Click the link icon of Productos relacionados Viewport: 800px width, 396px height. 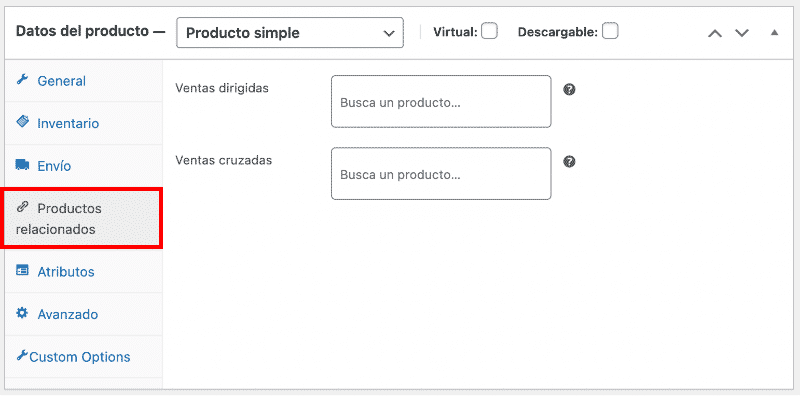pyautogui.click(x=22, y=207)
